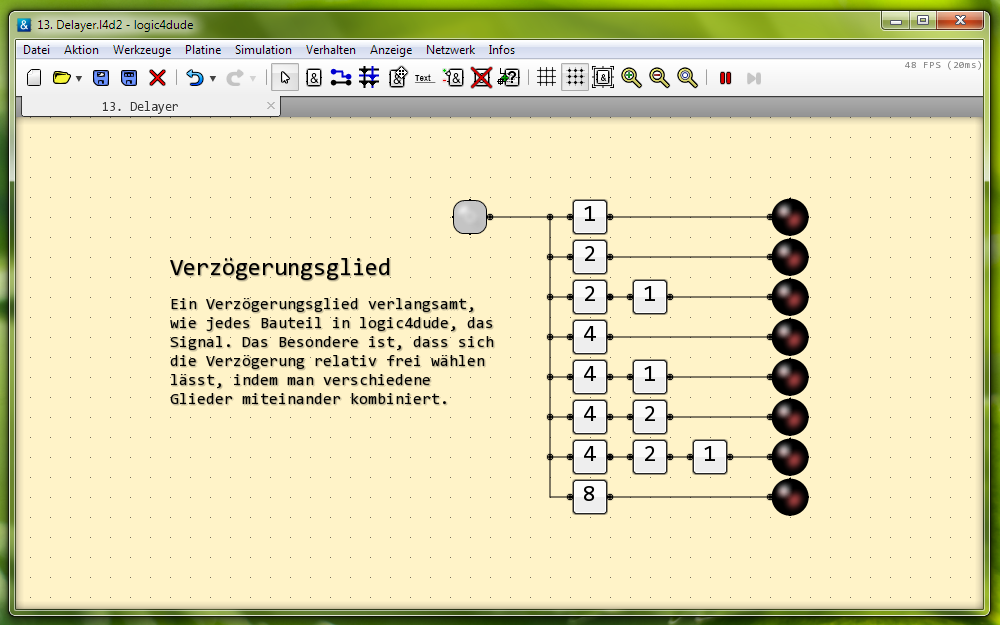Open the Datei menu

[x=36, y=50]
